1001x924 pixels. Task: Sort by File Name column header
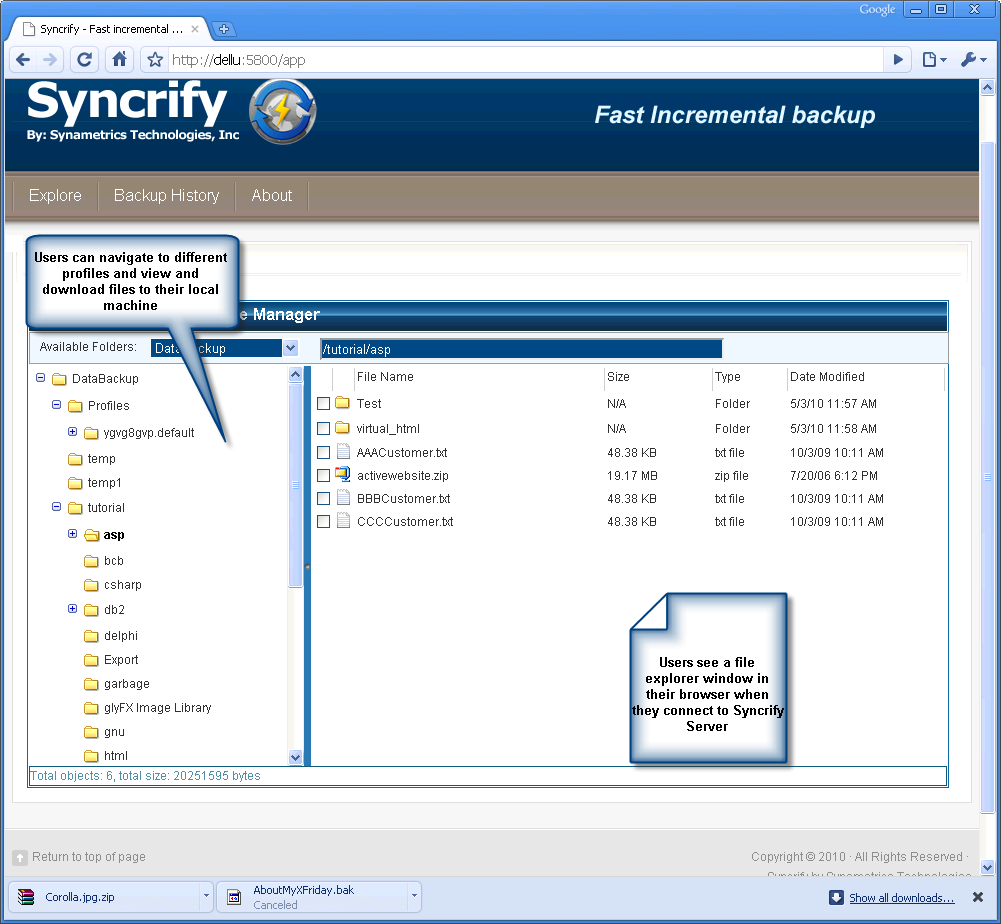(x=385, y=377)
